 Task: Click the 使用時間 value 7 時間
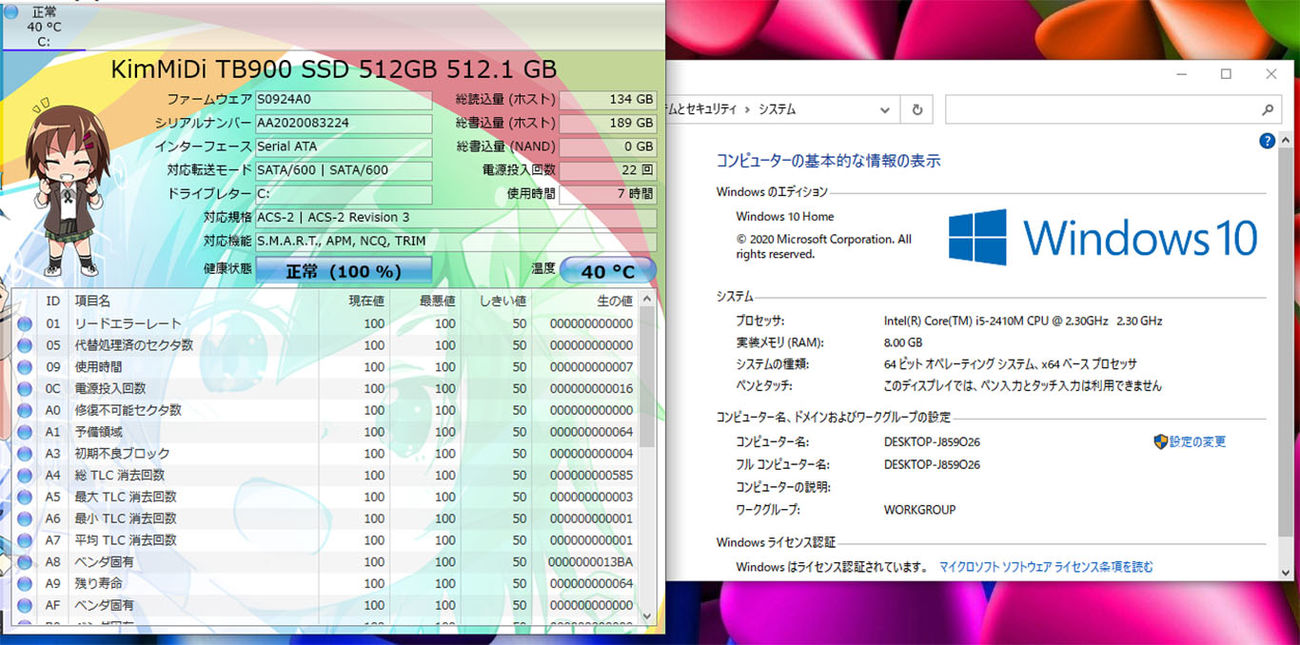608,194
